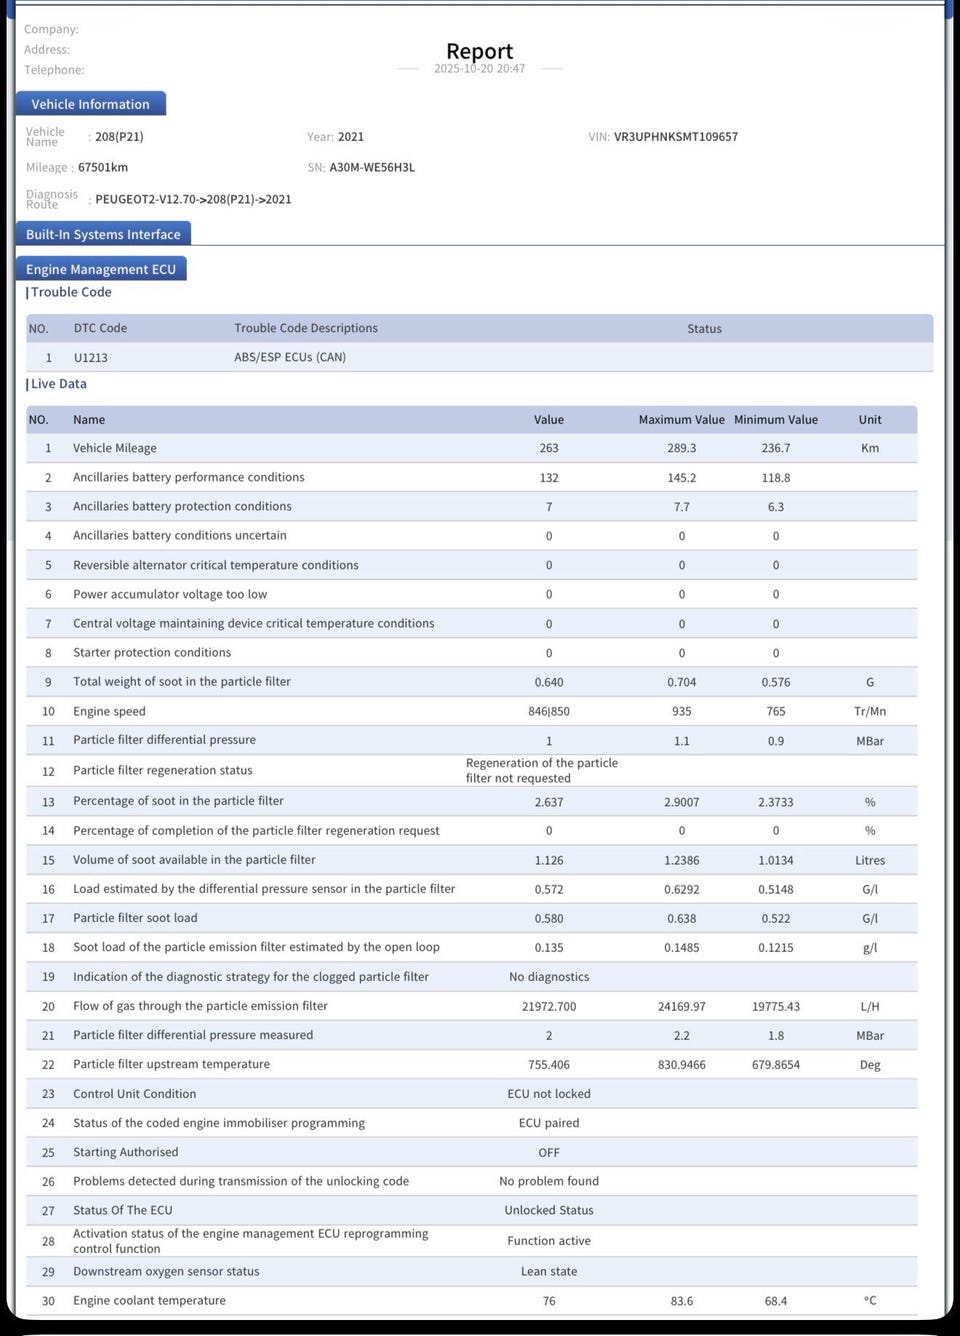Click flow of gas value 21972.700

(549, 1007)
